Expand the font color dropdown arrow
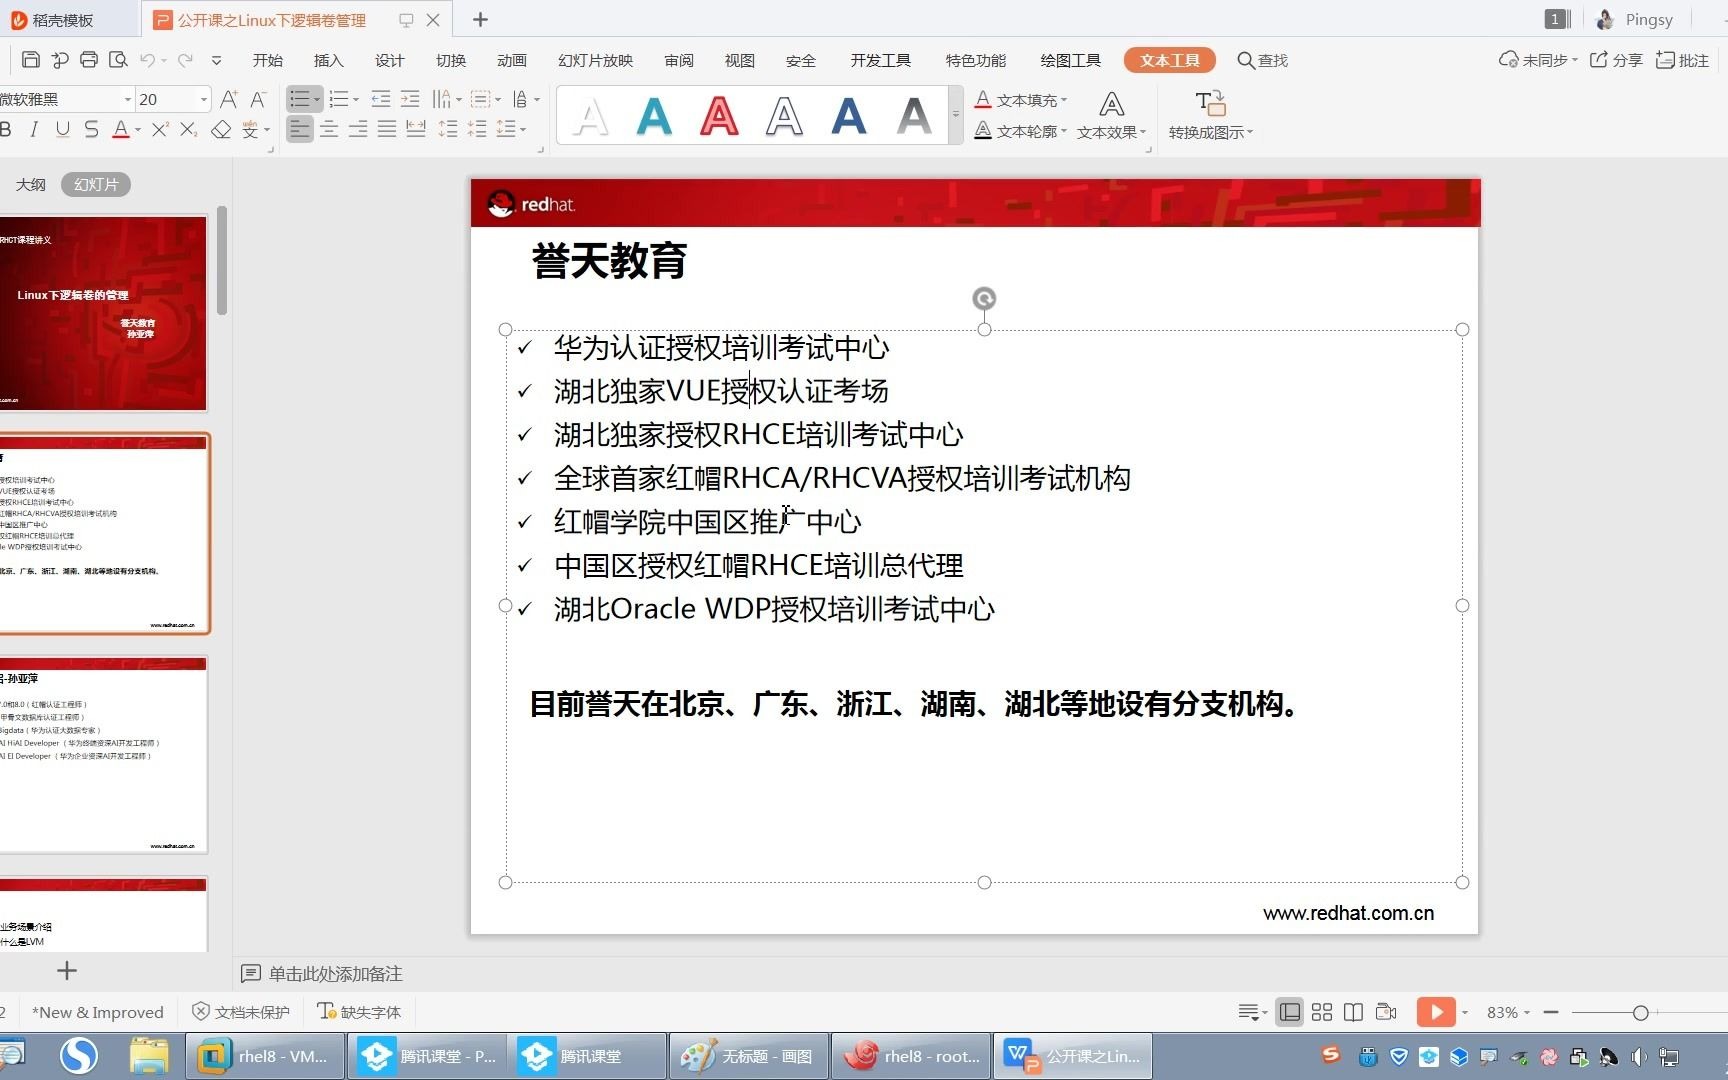This screenshot has width=1728, height=1080. click(137, 129)
